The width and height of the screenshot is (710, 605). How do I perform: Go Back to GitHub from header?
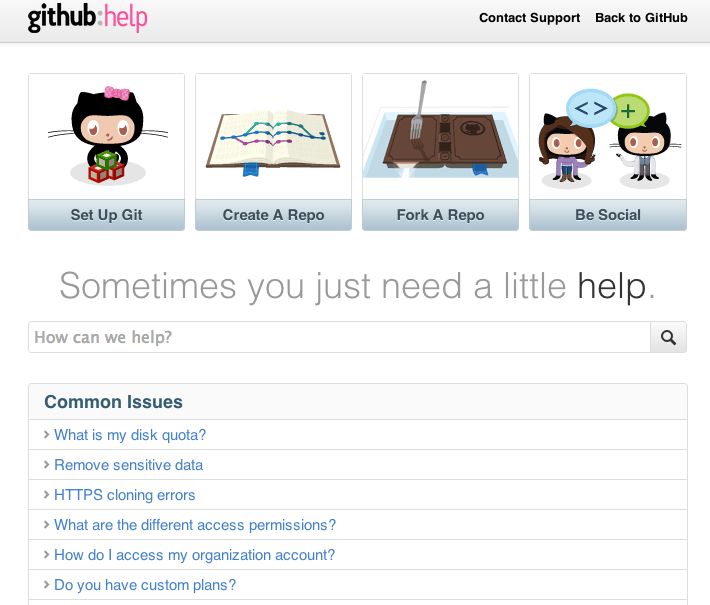641,18
